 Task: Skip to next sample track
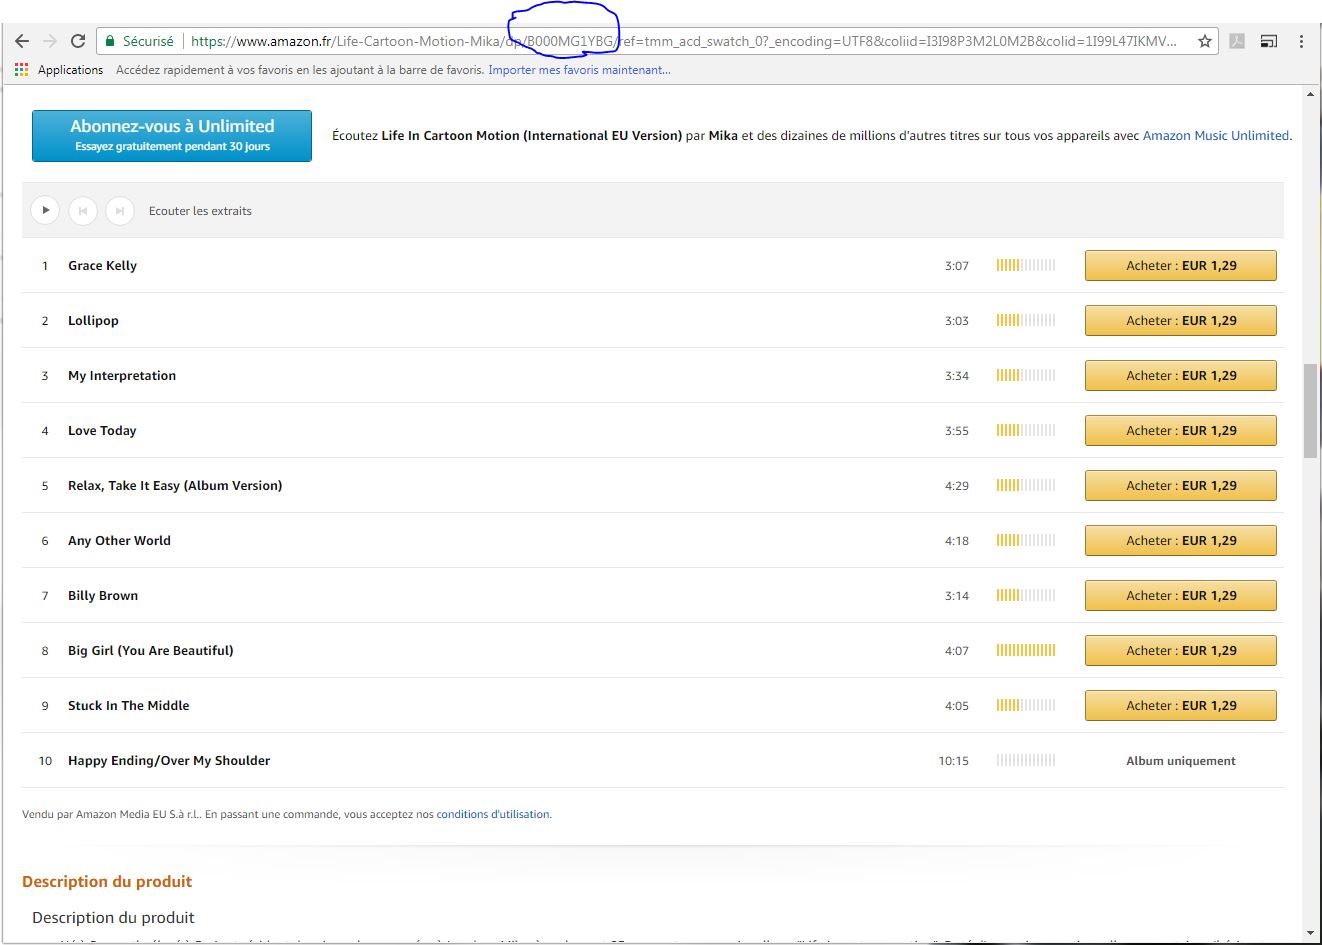pos(120,210)
